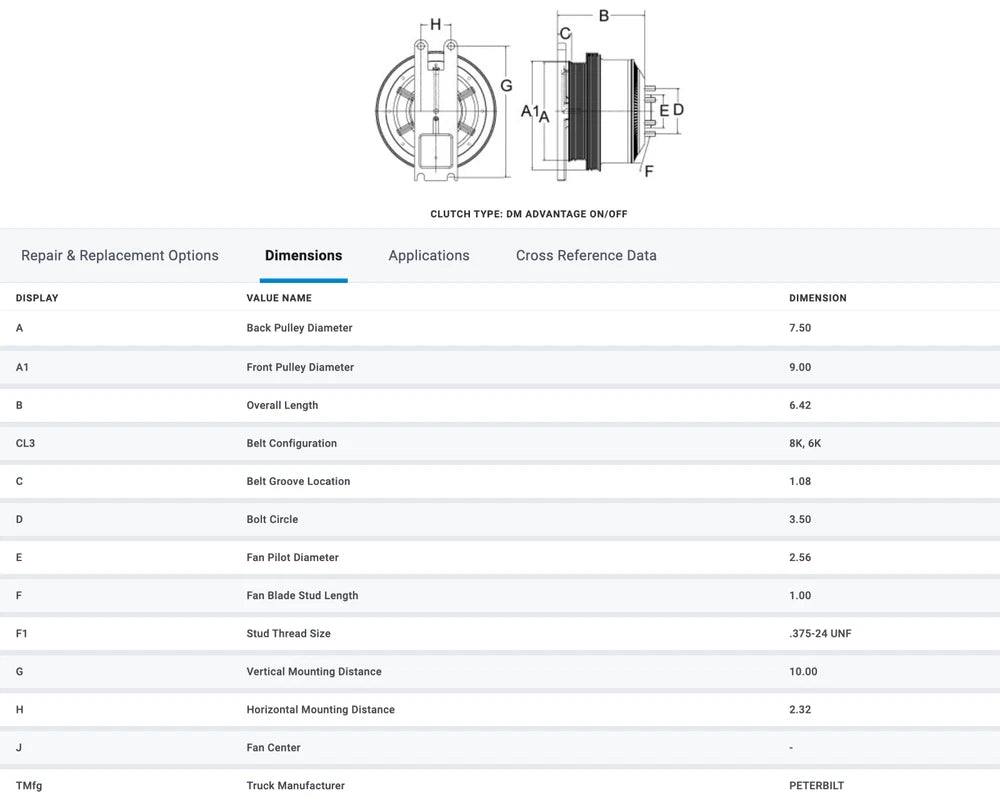
Task: Click the DISPLAY column header
Action: point(37,298)
